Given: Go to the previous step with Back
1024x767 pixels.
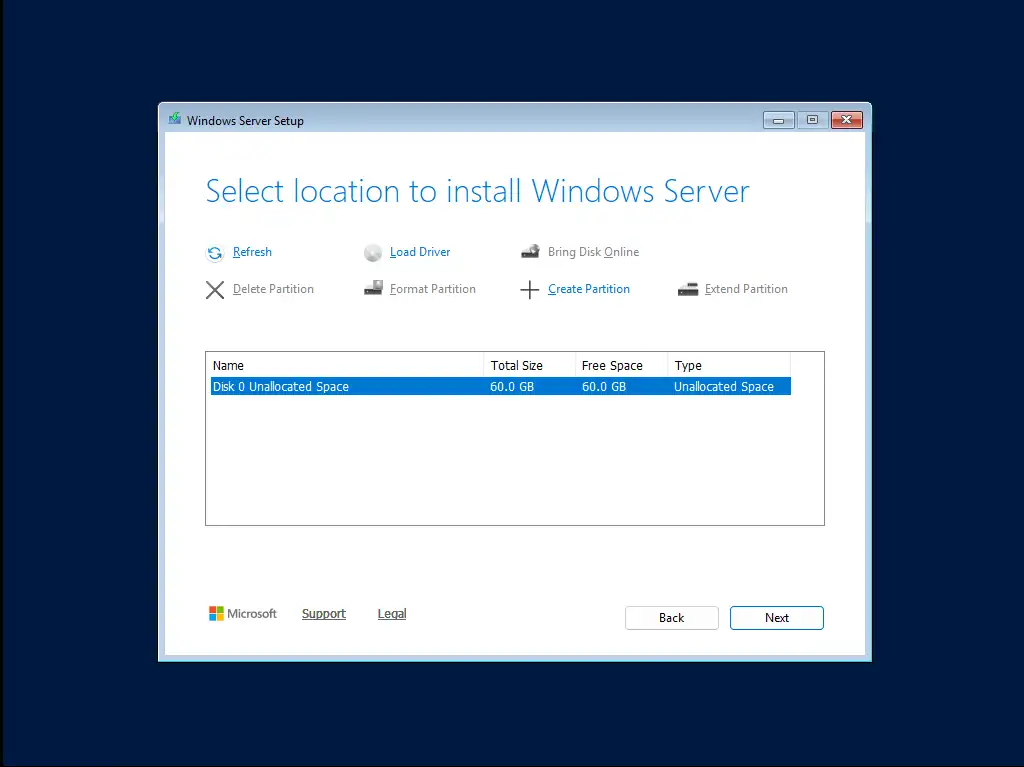Looking at the screenshot, I should point(671,618).
